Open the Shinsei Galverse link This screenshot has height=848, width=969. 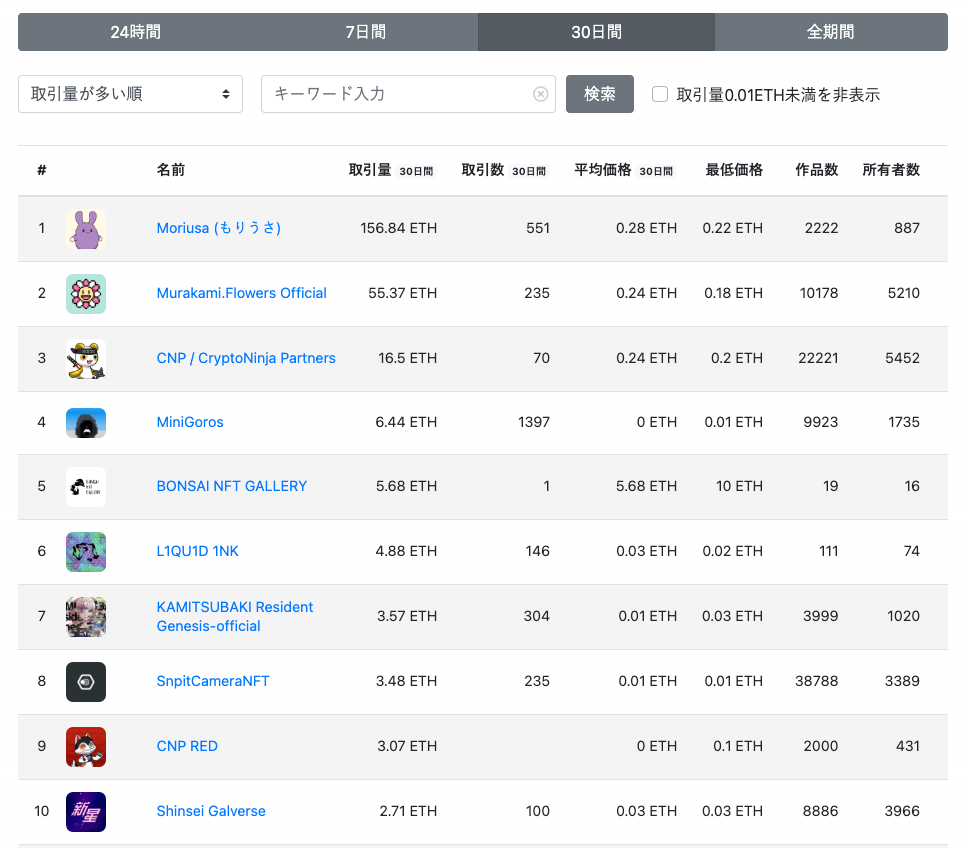tap(211, 811)
